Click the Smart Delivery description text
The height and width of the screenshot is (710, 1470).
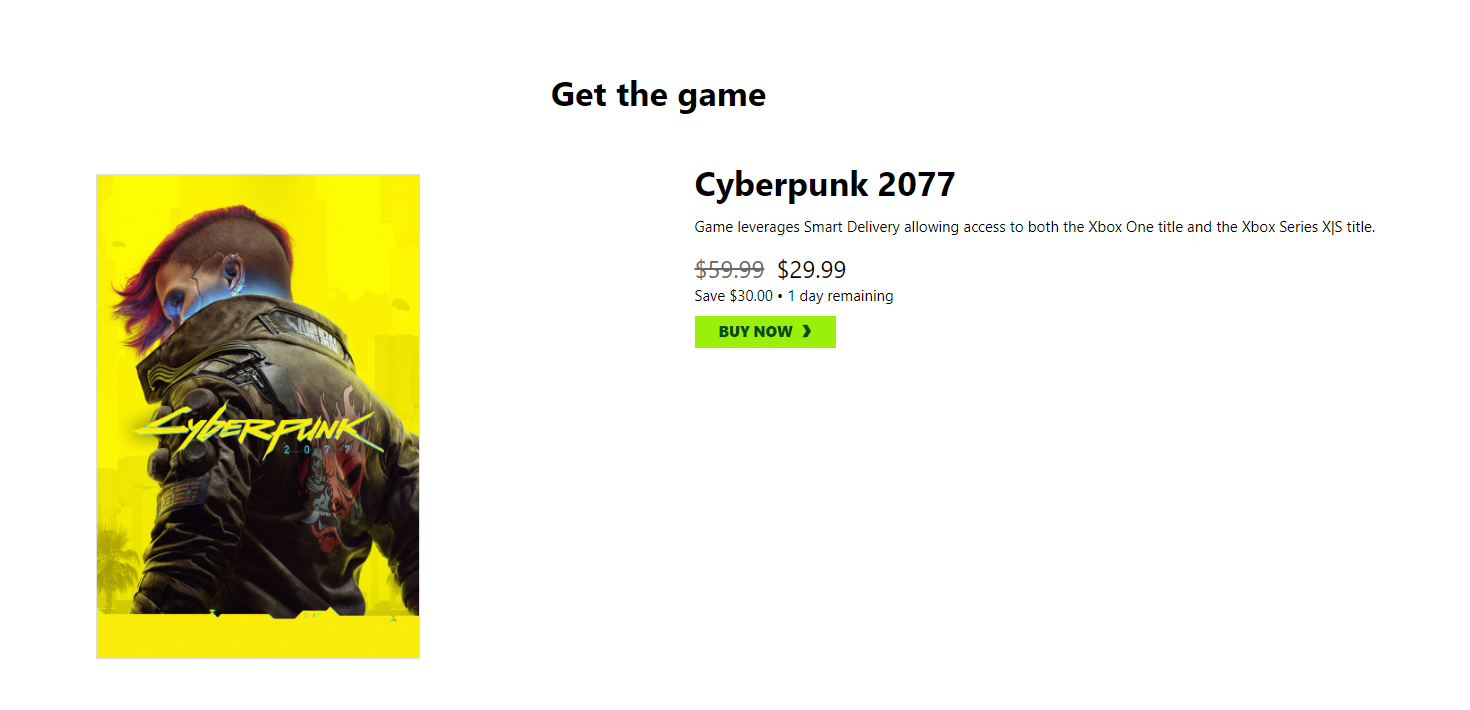point(1035,227)
